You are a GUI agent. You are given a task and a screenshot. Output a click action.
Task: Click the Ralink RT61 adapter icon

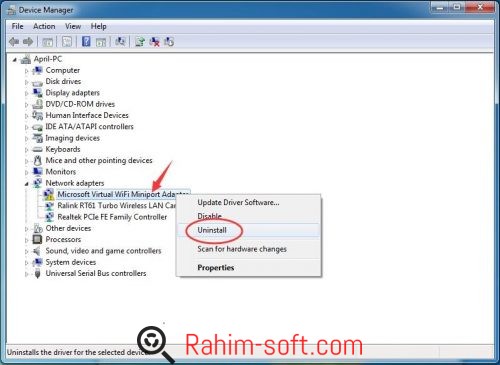(49, 206)
